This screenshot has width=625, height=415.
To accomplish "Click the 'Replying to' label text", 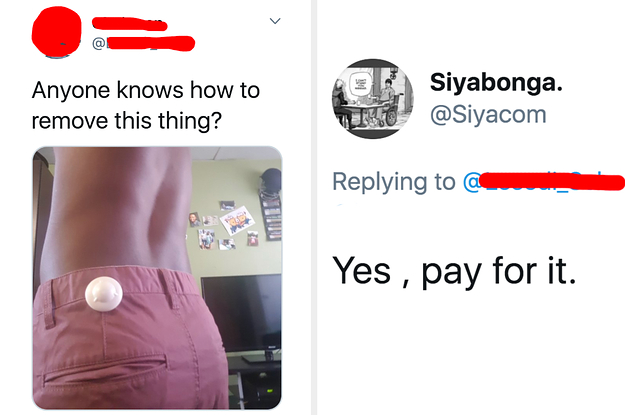I will pyautogui.click(x=394, y=182).
